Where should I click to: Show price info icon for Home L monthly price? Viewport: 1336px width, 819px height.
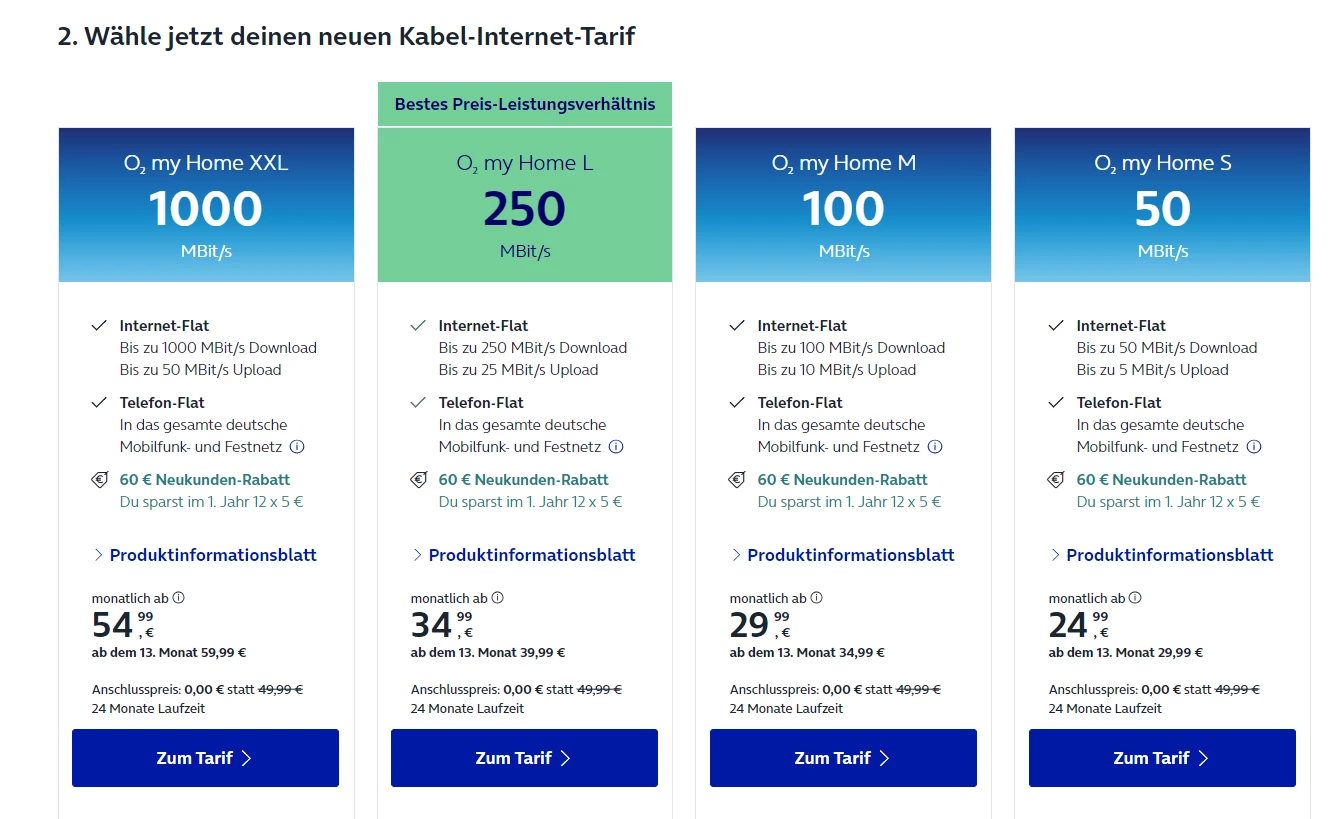click(x=498, y=598)
